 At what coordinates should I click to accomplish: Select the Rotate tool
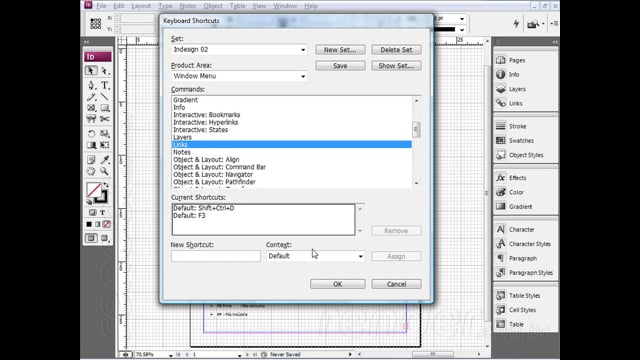(x=91, y=133)
